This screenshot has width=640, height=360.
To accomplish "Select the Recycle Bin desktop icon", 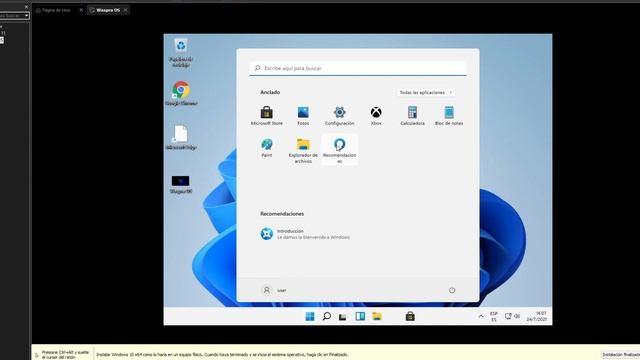I will pyautogui.click(x=181, y=52).
